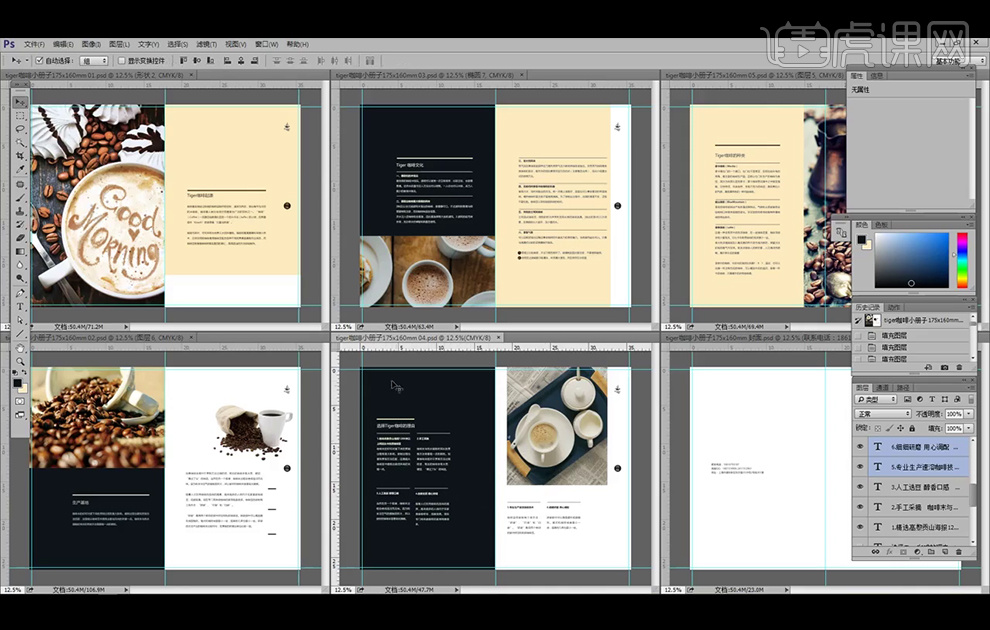The image size is (990, 630).
Task: Click the rainbow hue slider strip
Action: point(962,260)
